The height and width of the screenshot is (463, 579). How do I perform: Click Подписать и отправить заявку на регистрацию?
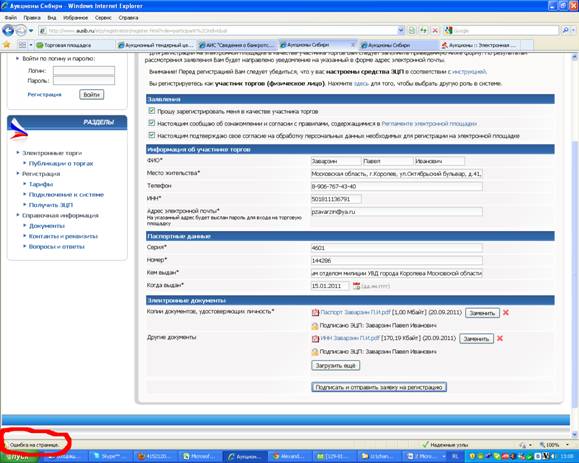(x=379, y=387)
